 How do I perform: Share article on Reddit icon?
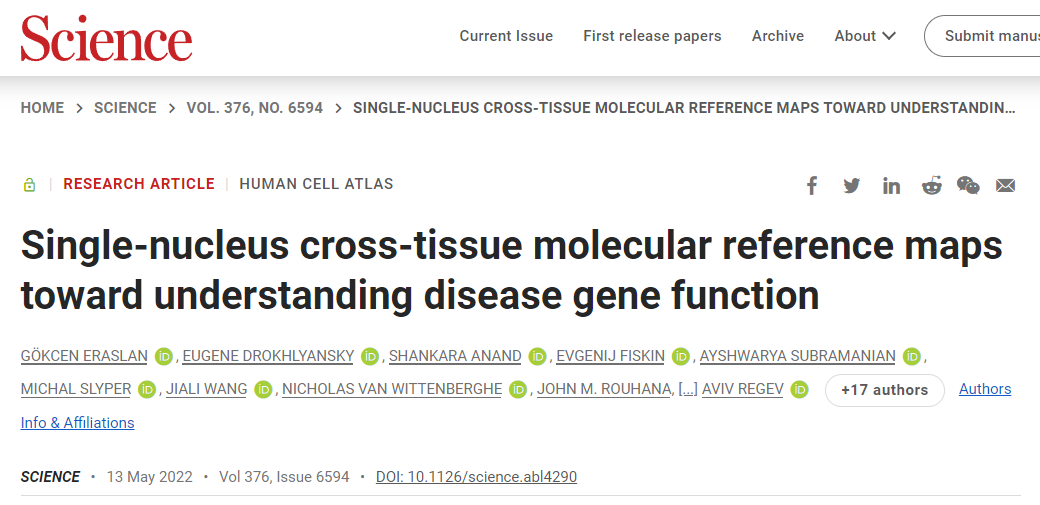(931, 186)
